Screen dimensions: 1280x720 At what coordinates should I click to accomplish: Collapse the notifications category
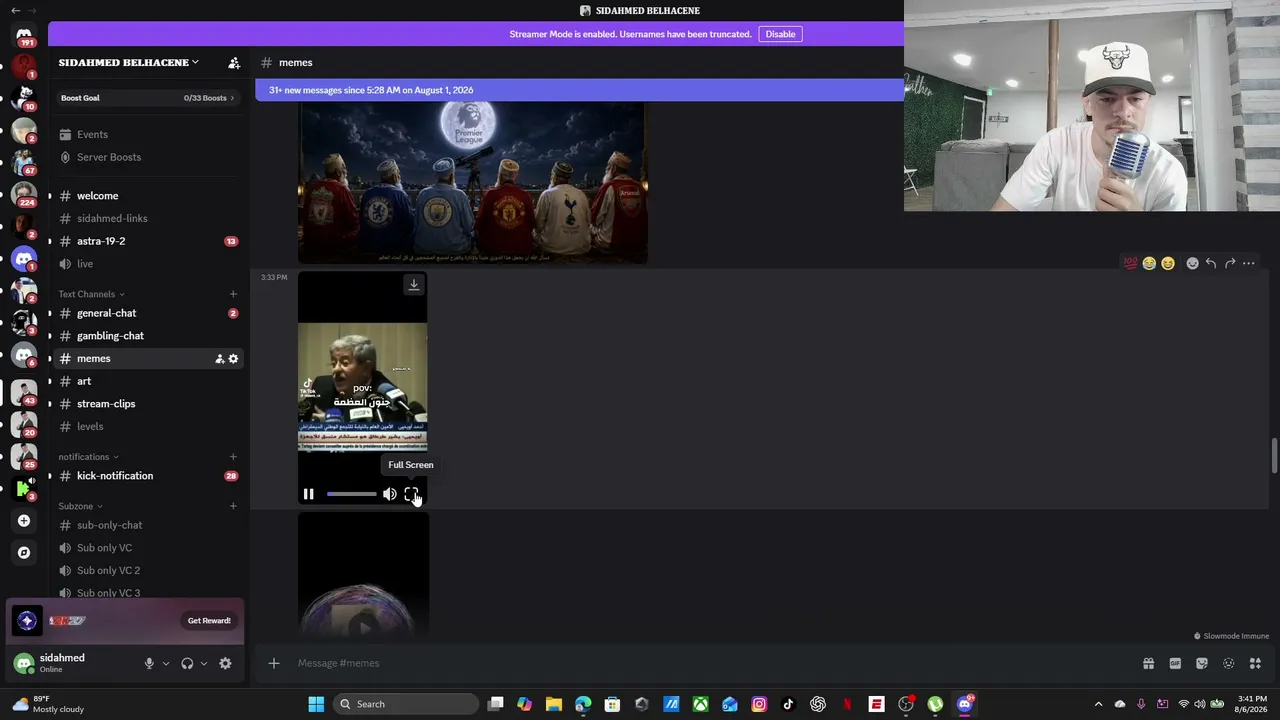tap(88, 457)
